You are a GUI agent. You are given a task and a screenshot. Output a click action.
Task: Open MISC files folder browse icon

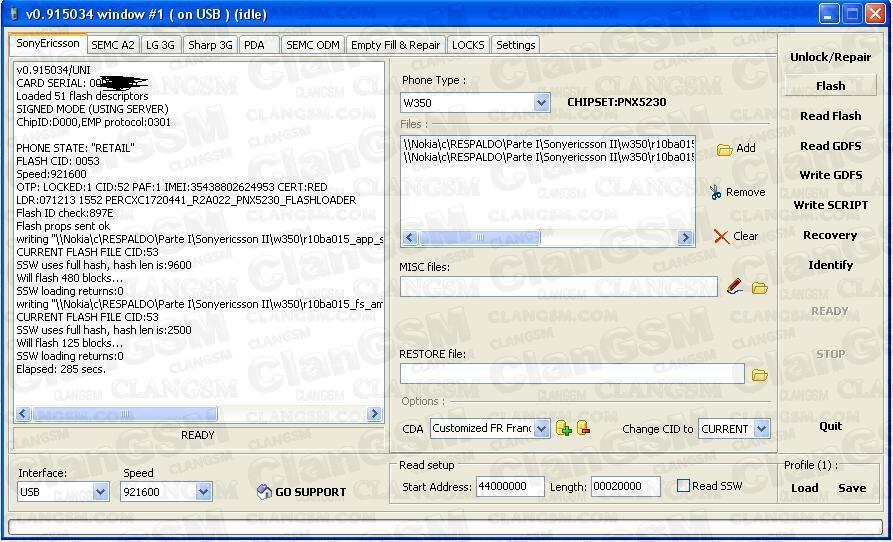tap(760, 288)
